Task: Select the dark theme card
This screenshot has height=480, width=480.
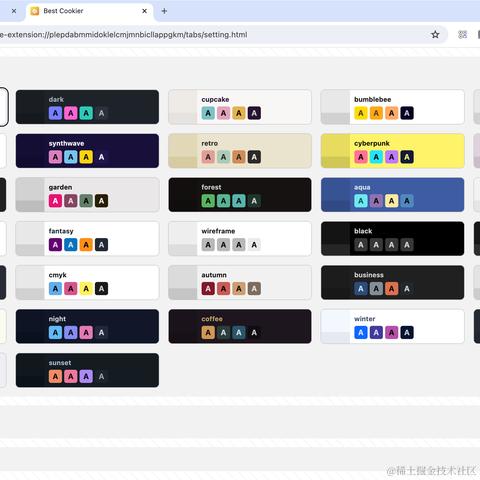Action: [87, 107]
